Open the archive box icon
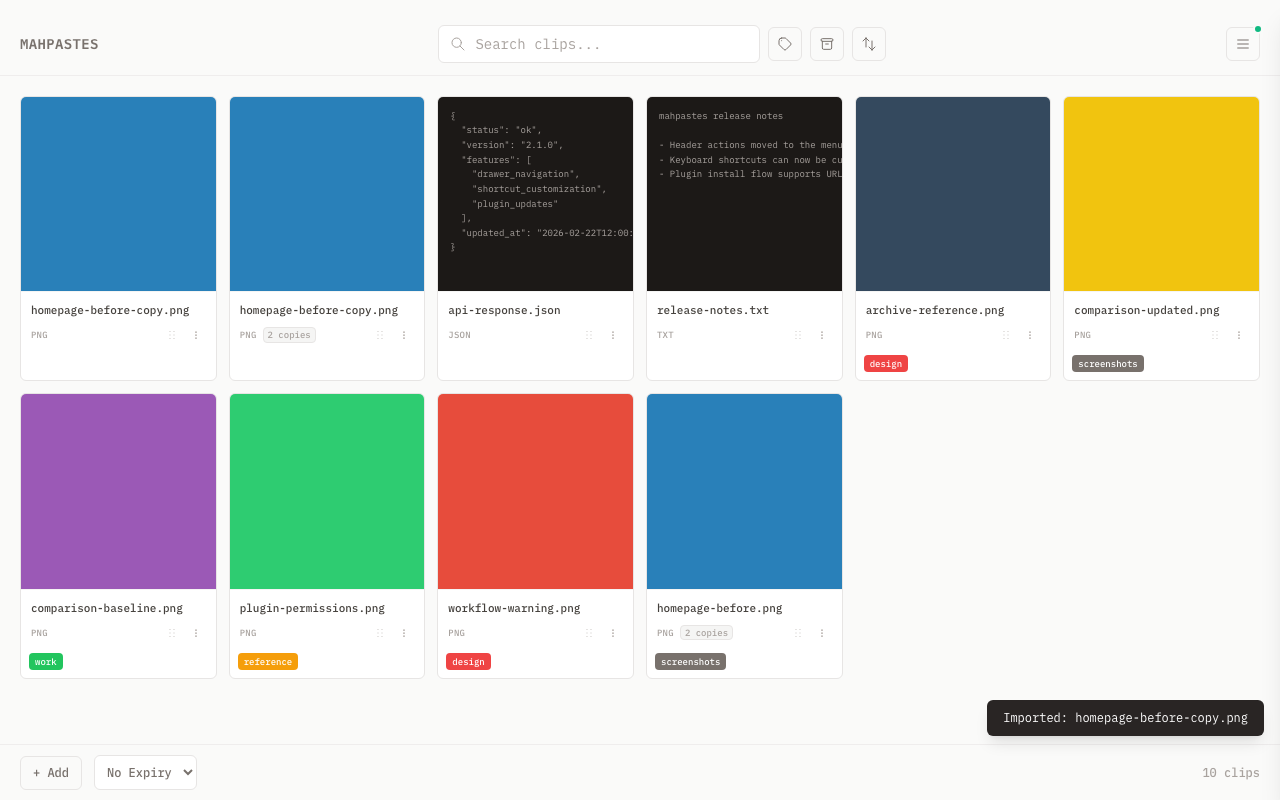This screenshot has width=1280, height=800. tap(827, 44)
